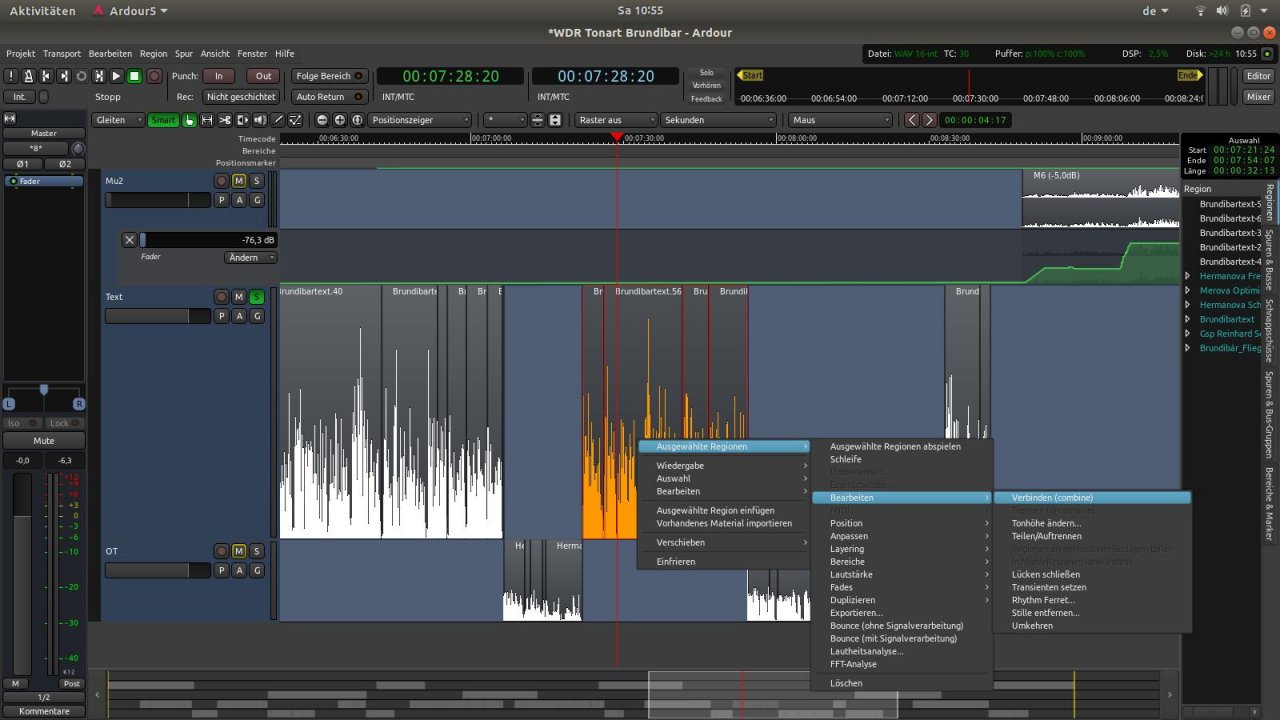Toggle loop playback button
This screenshot has width=1280, height=720.
coord(81,76)
